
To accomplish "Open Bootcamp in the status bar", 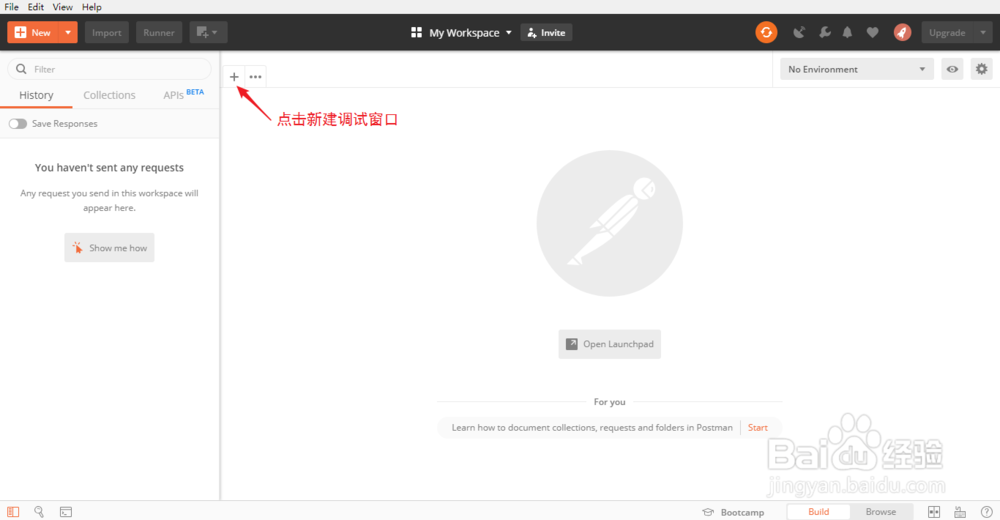I will click(x=733, y=512).
